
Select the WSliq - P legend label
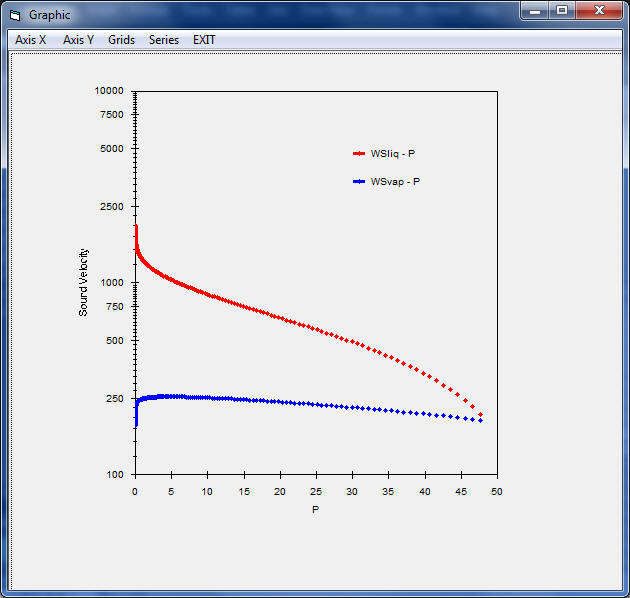[393, 154]
